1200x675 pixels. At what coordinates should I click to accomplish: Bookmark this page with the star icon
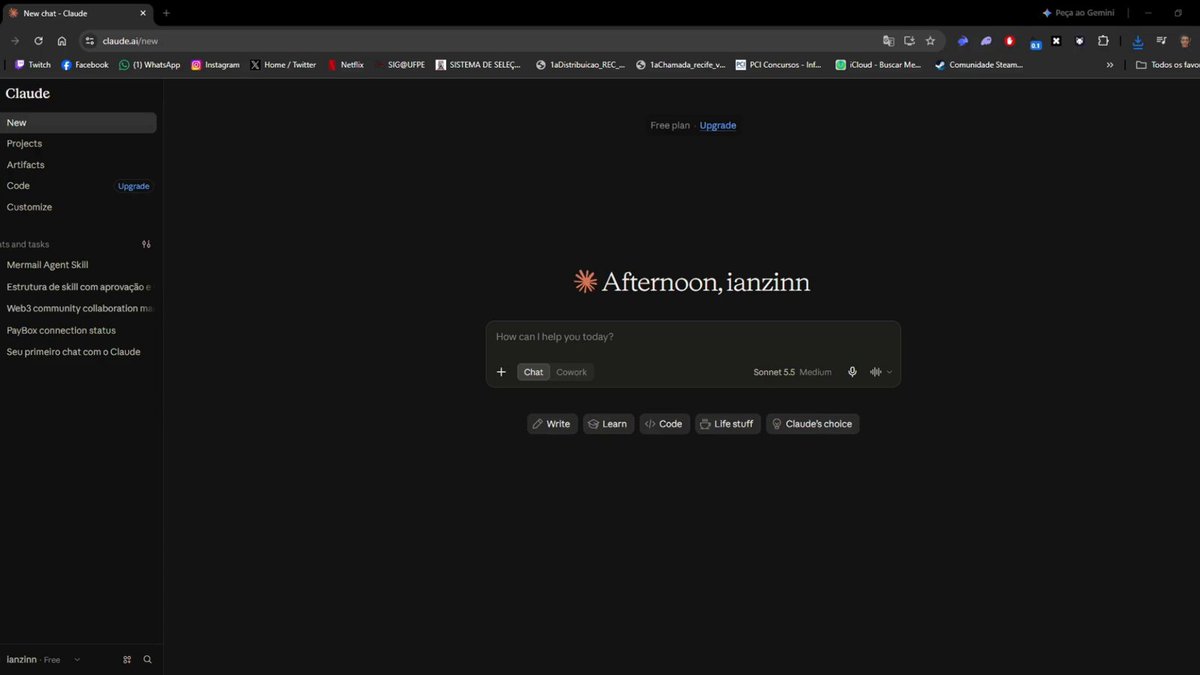coord(930,41)
